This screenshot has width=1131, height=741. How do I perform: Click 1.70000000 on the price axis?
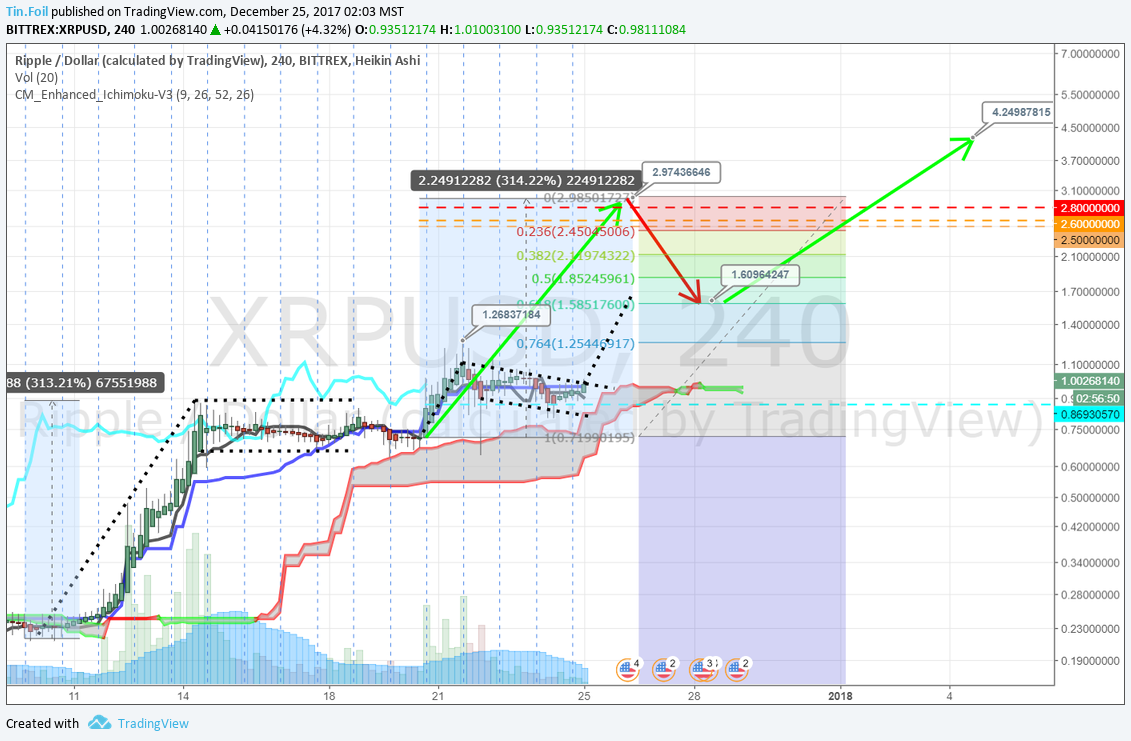[x=1089, y=292]
